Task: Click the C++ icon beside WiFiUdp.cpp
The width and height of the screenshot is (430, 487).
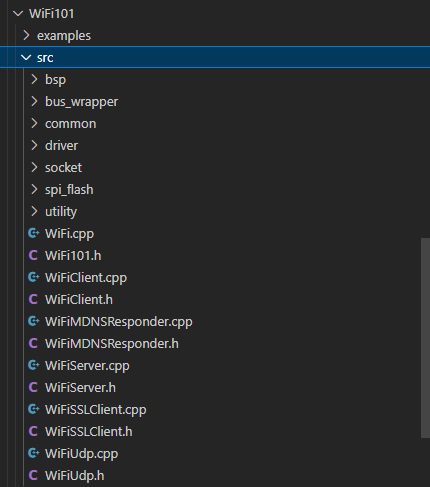Action: coord(33,453)
